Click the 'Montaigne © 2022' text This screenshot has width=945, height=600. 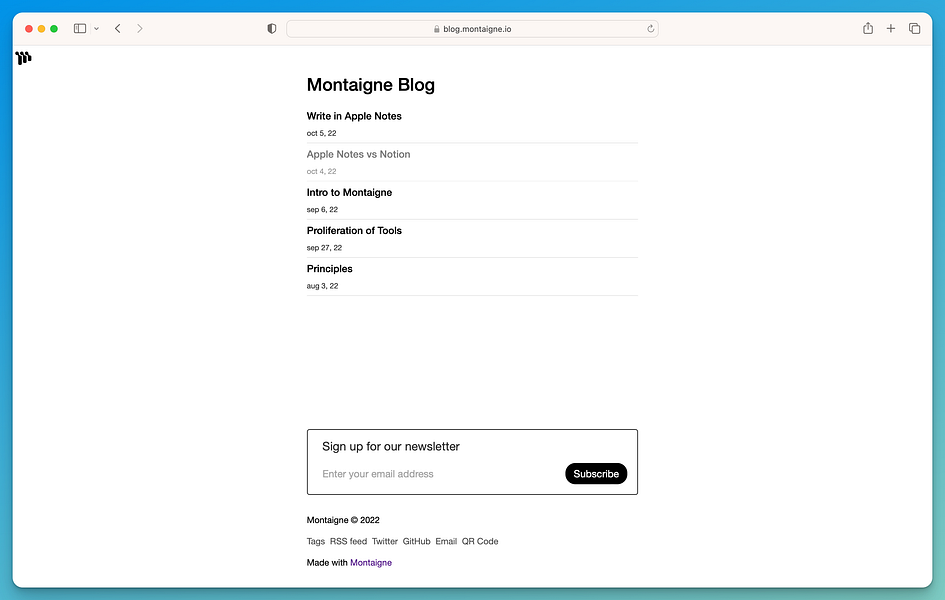[x=343, y=520]
